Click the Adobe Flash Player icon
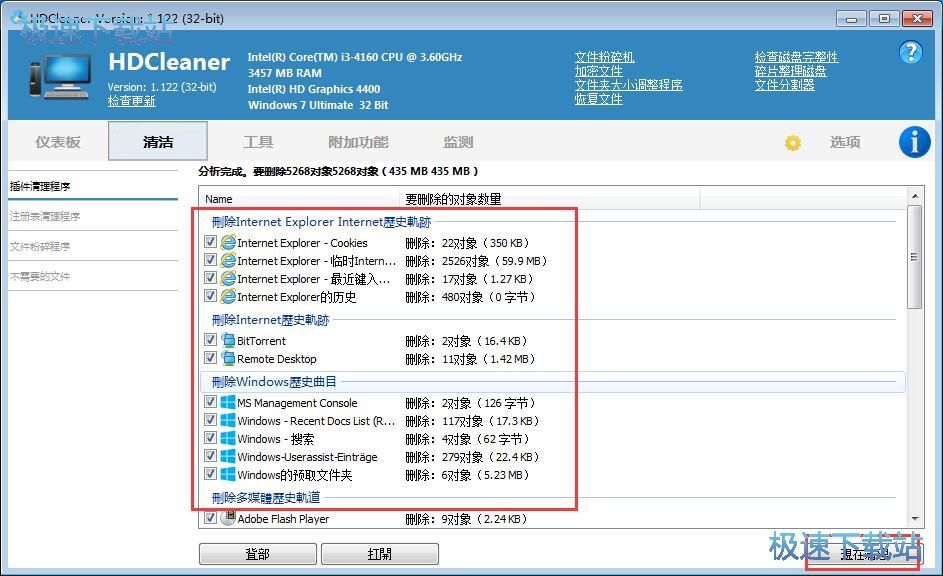 (x=228, y=518)
